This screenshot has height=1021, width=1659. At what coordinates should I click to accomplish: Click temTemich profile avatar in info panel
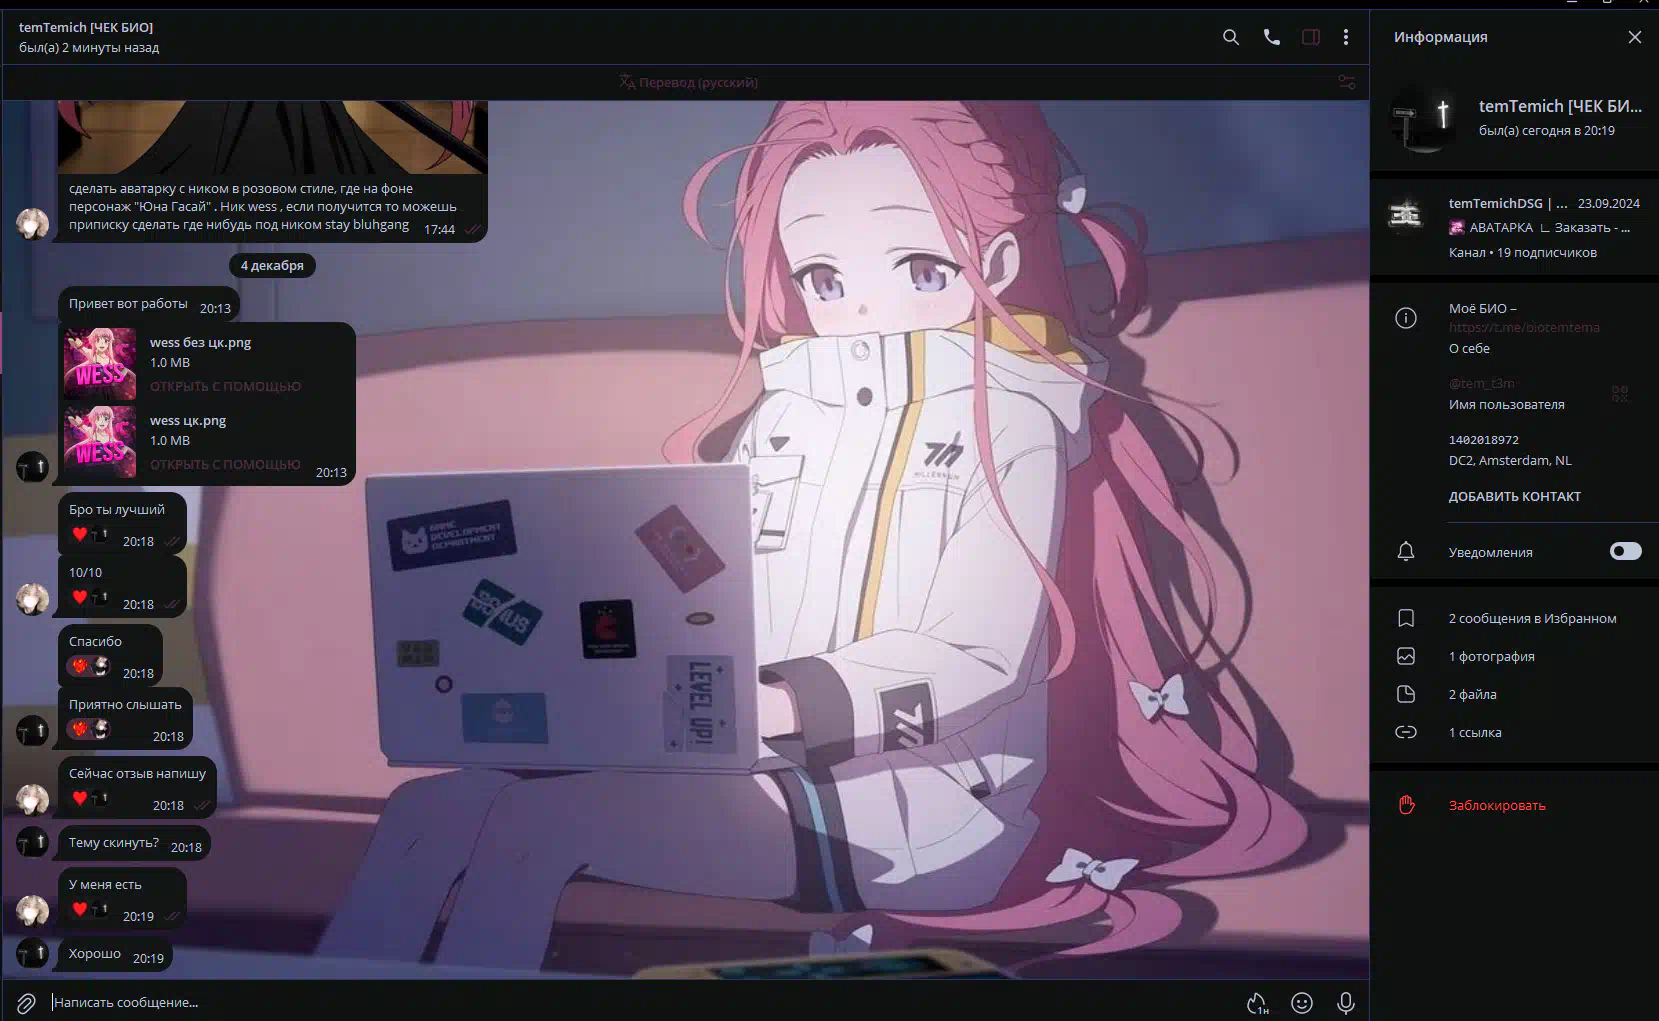click(x=1424, y=118)
